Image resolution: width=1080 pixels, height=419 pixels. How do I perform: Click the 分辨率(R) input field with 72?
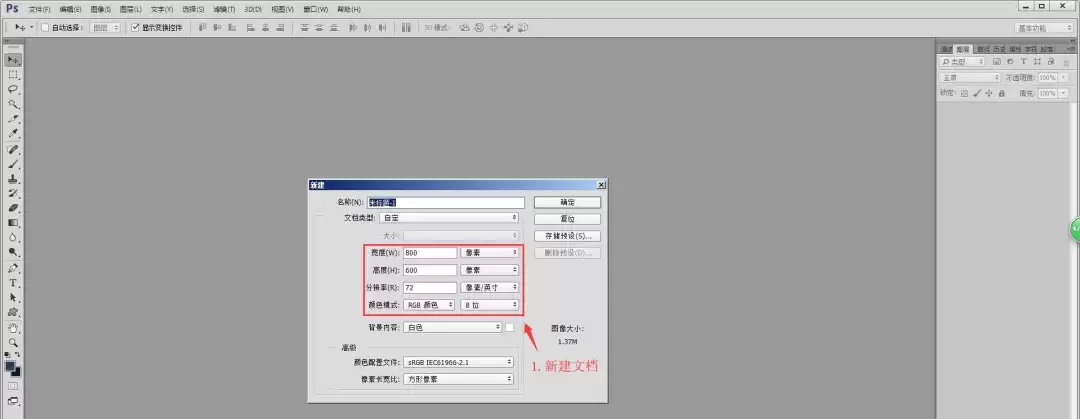pos(430,287)
